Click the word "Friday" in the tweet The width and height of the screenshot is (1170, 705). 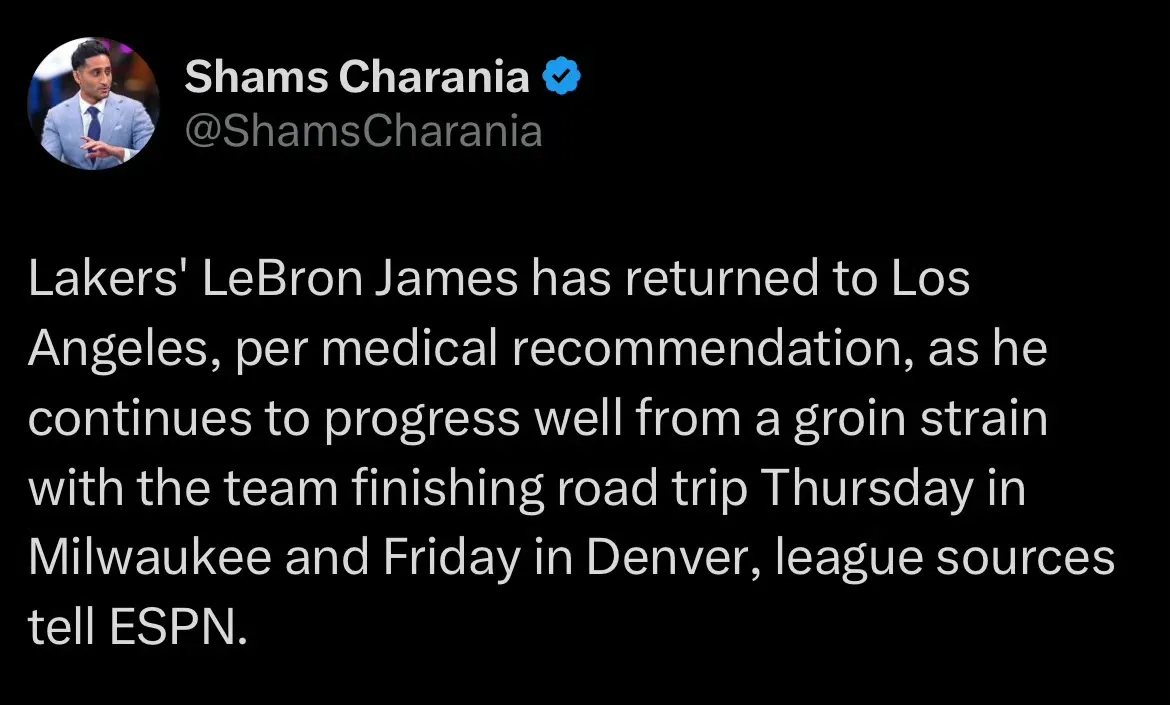[451, 560]
